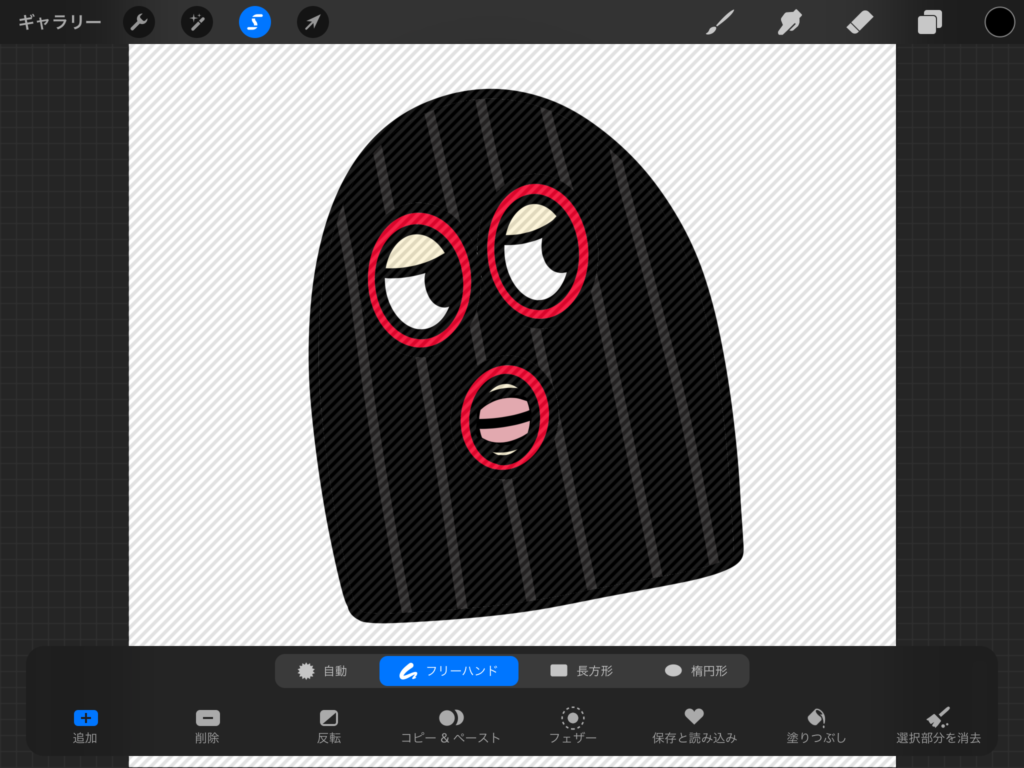Switch to 自動 automatic selection mode
Viewport: 1024px width, 768px height.
point(323,671)
